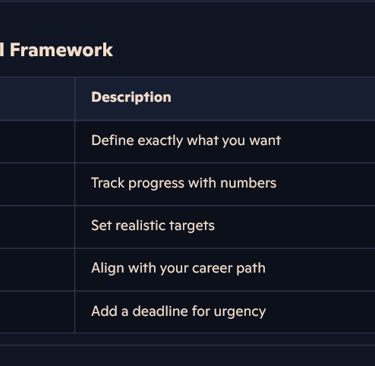Select the Description column header
Image resolution: width=375 pixels, height=366 pixels.
[x=131, y=97]
